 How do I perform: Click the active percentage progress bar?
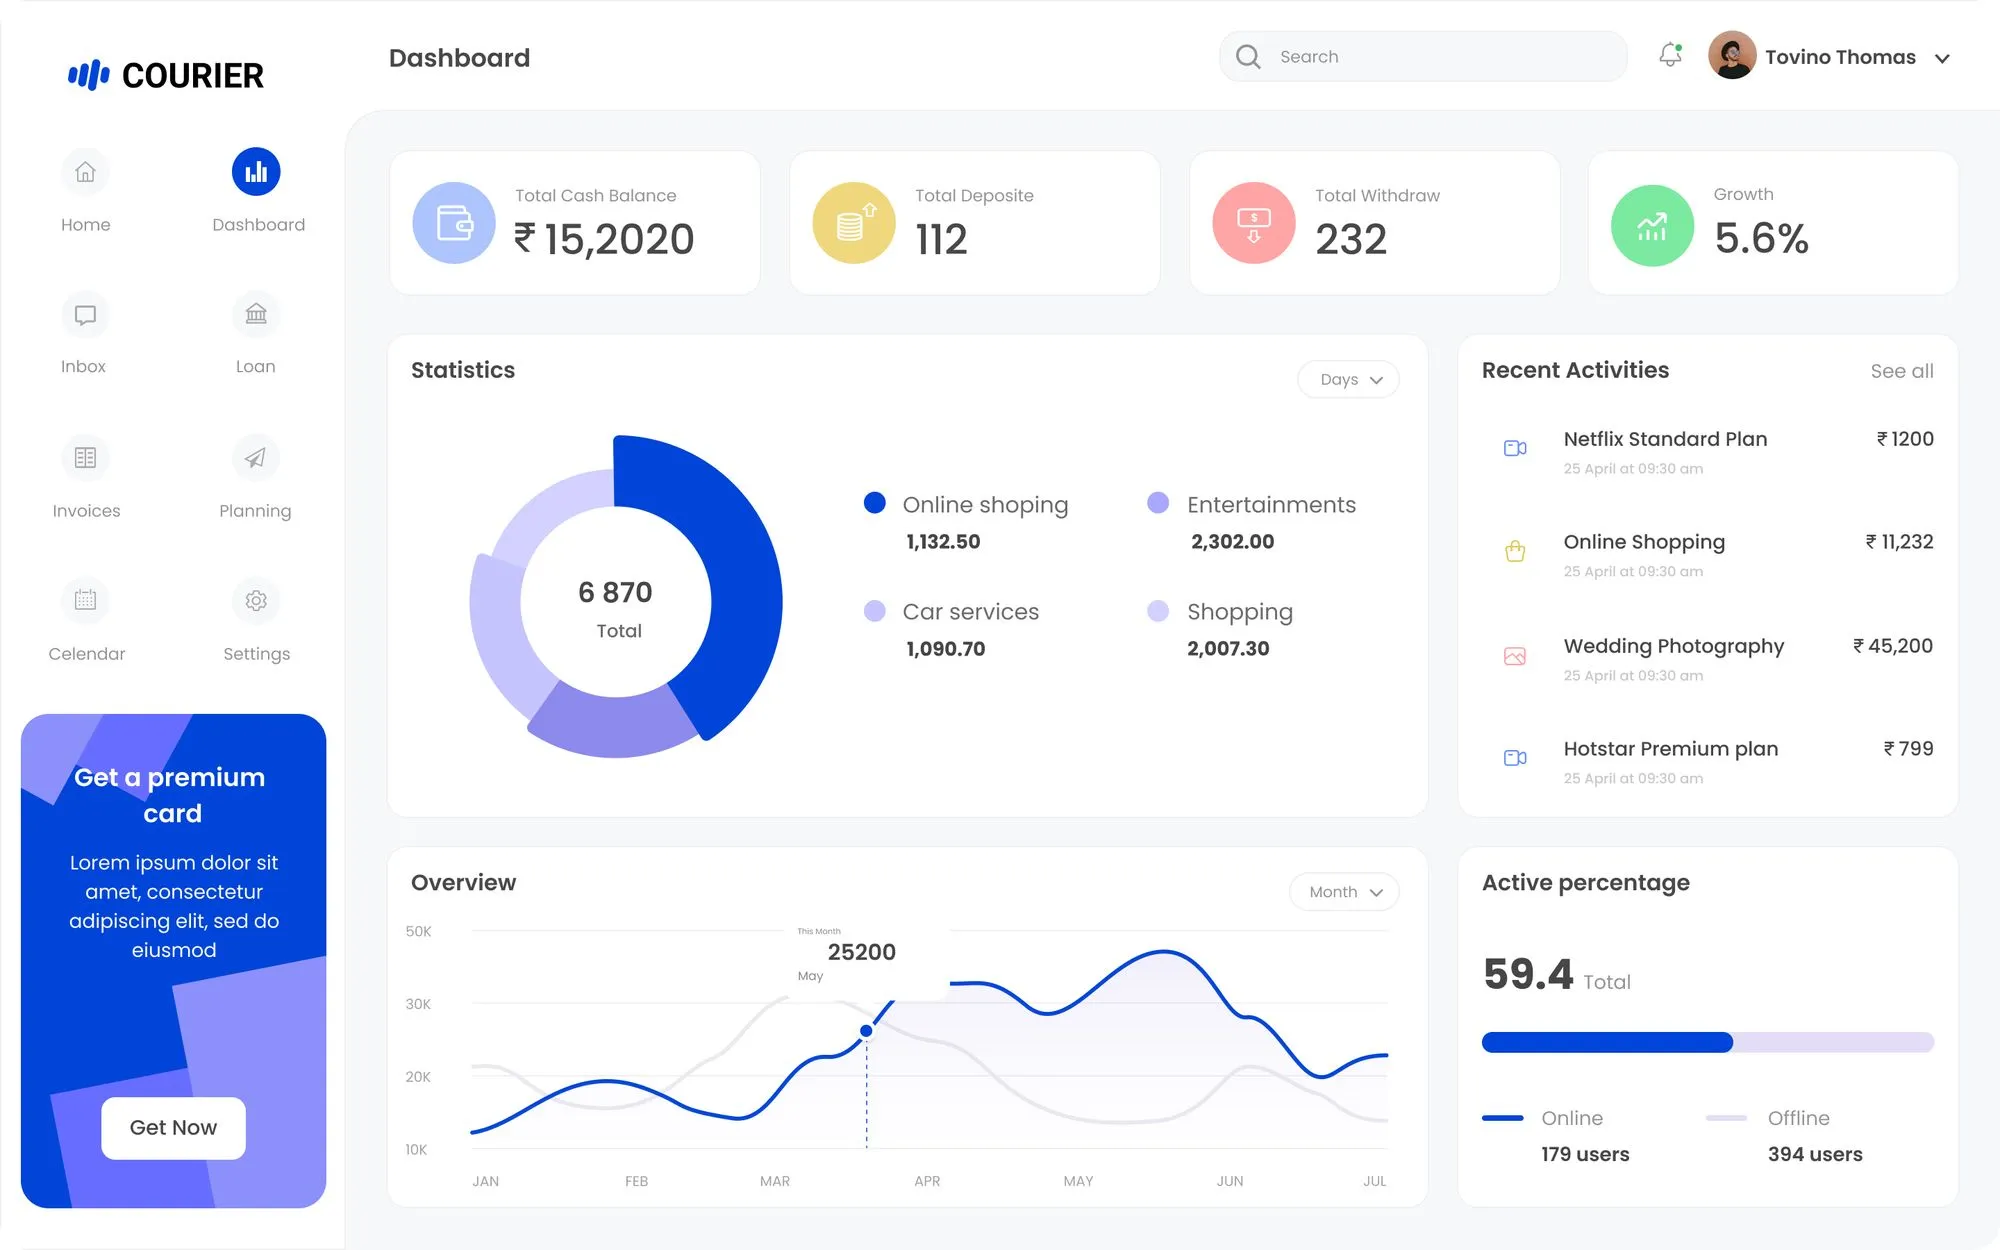click(1707, 1042)
